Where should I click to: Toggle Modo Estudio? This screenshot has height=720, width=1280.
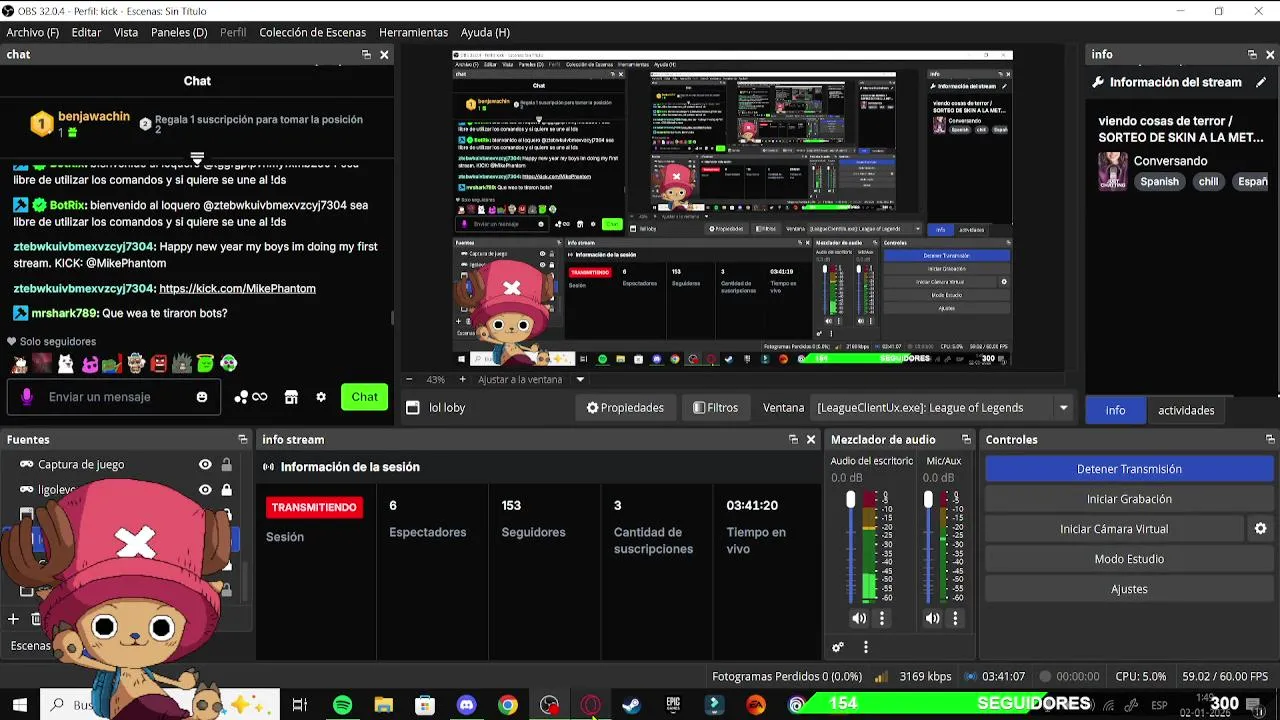(1129, 559)
